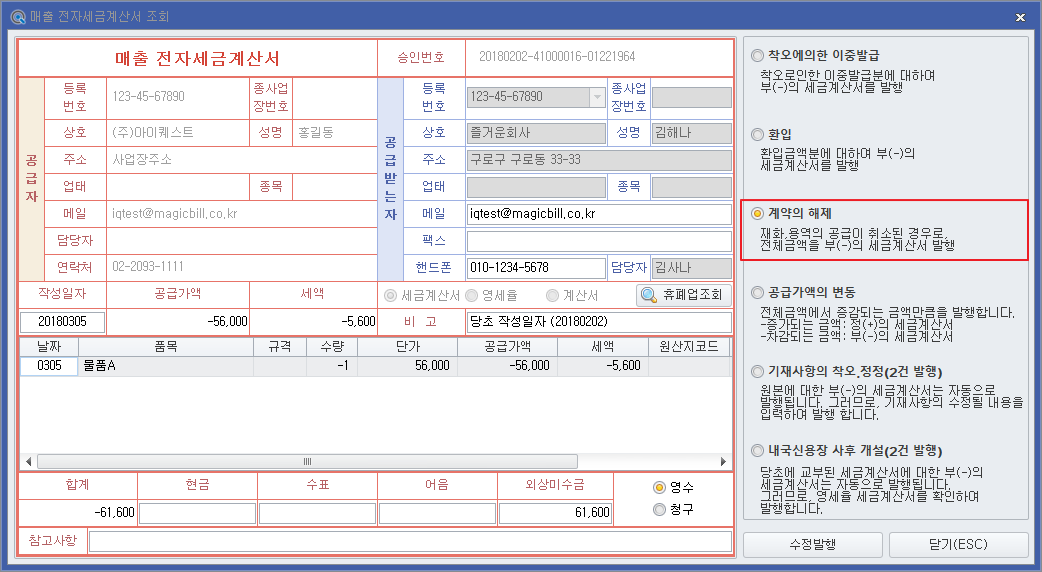Click the 날짜 column header
Screen dimensions: 1042x572
(x=49, y=347)
